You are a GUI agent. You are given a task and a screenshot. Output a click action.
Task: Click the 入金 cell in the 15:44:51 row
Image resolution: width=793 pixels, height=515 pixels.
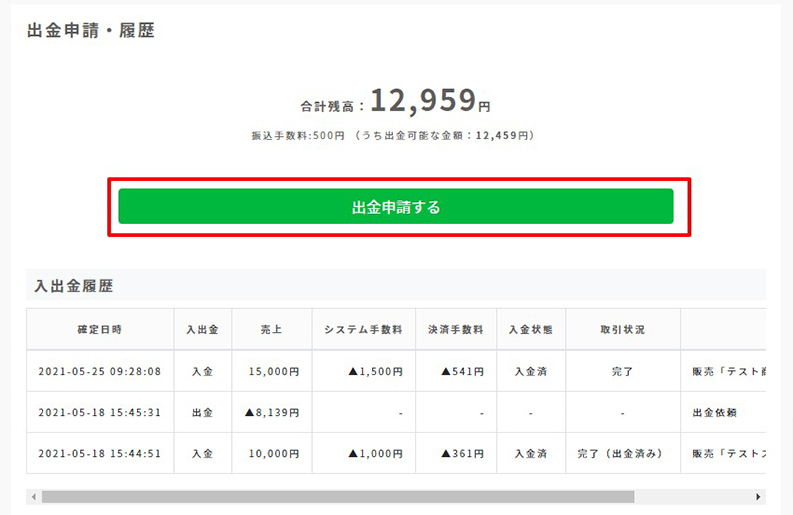point(202,453)
